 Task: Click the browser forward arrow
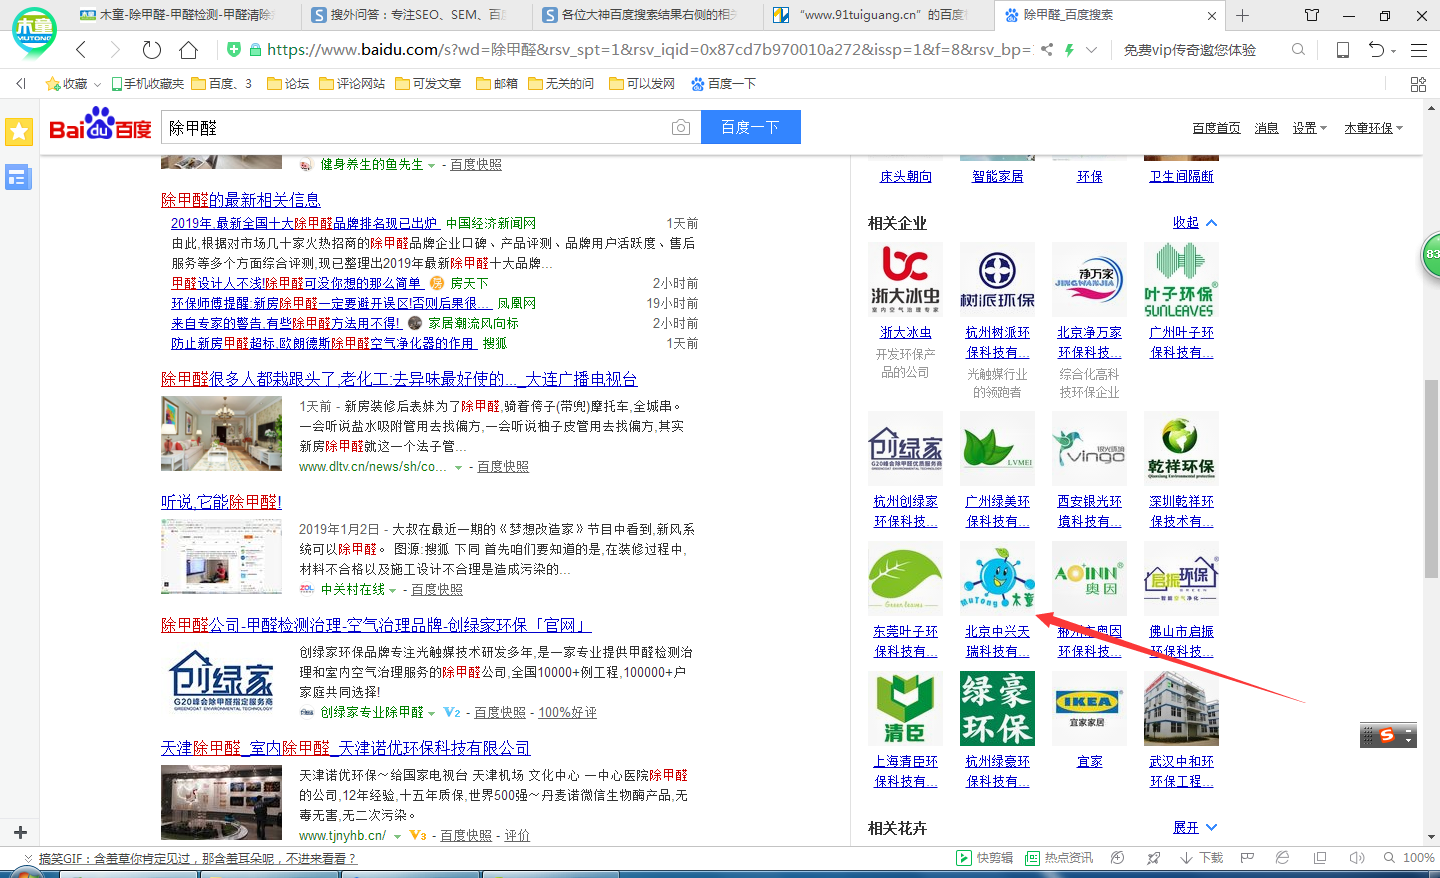click(115, 49)
